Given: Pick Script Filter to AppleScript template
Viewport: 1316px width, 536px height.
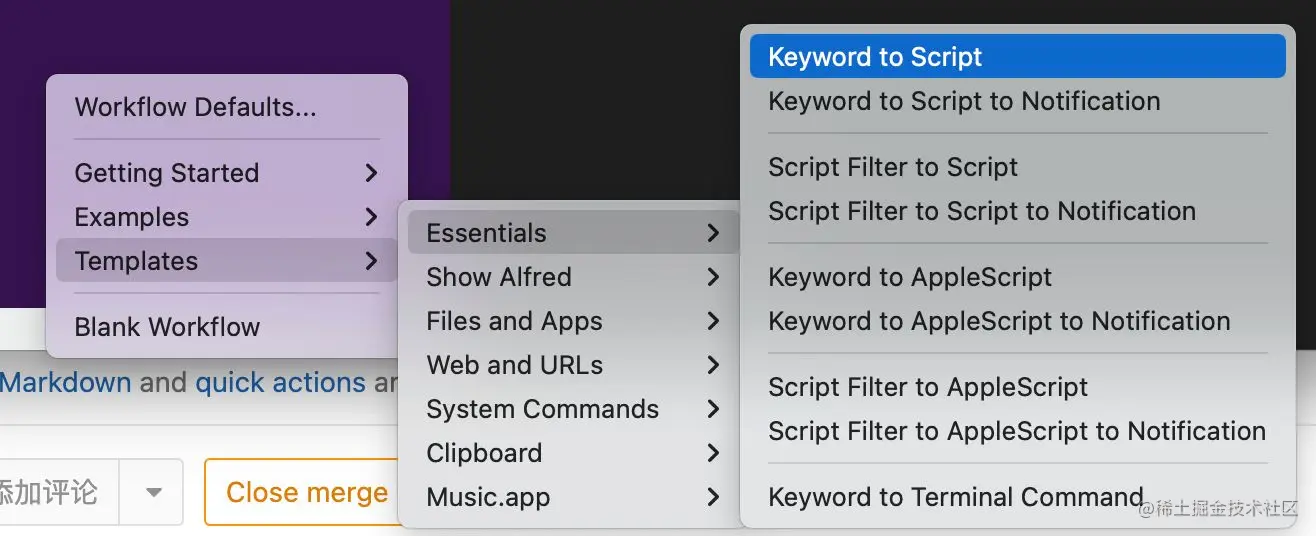Looking at the screenshot, I should [x=927, y=387].
